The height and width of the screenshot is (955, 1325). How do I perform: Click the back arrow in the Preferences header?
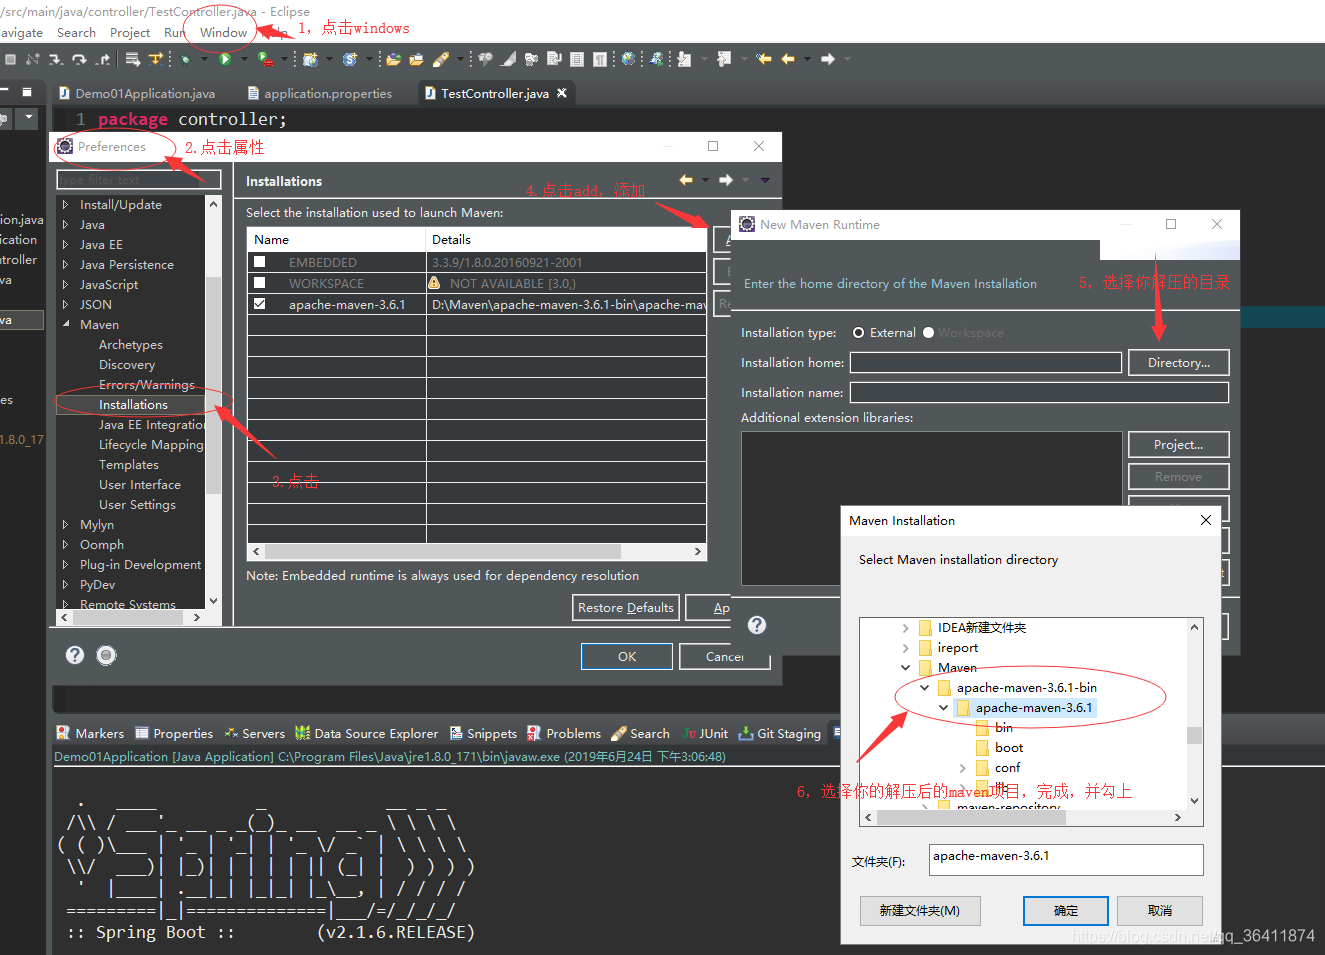click(x=686, y=180)
